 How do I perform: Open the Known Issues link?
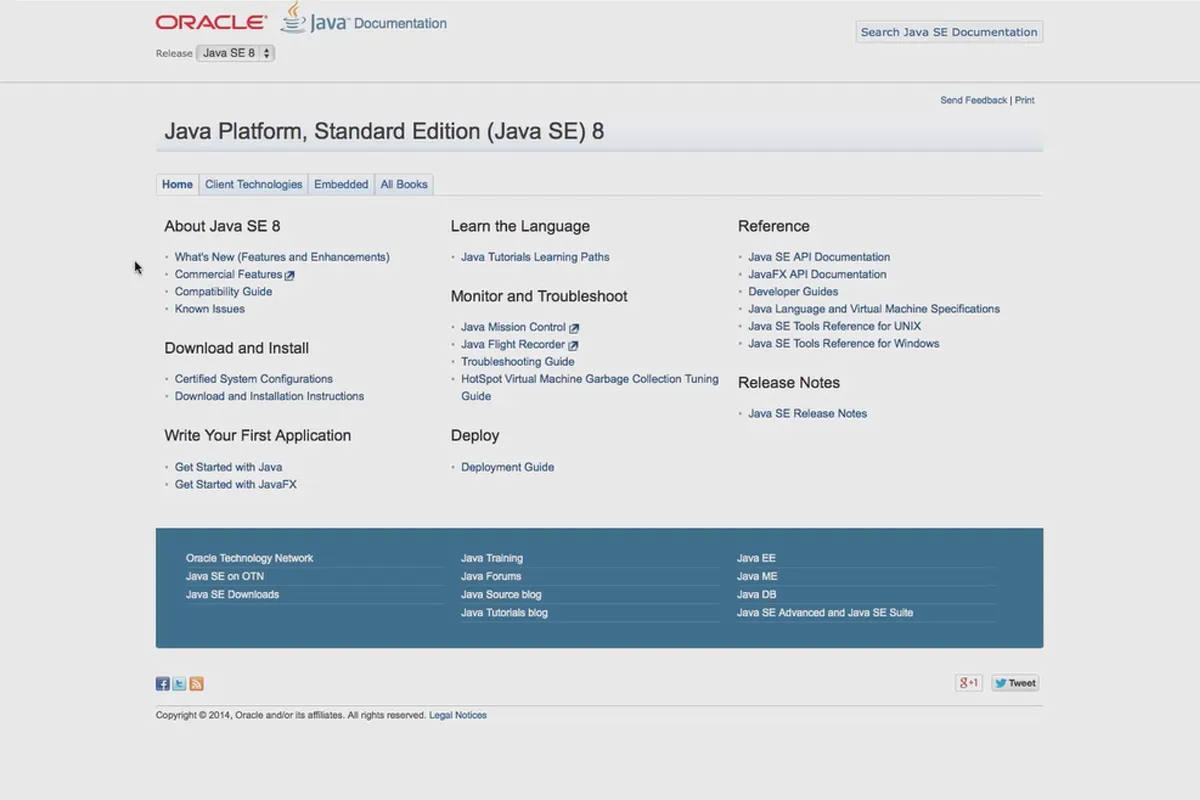(x=210, y=309)
